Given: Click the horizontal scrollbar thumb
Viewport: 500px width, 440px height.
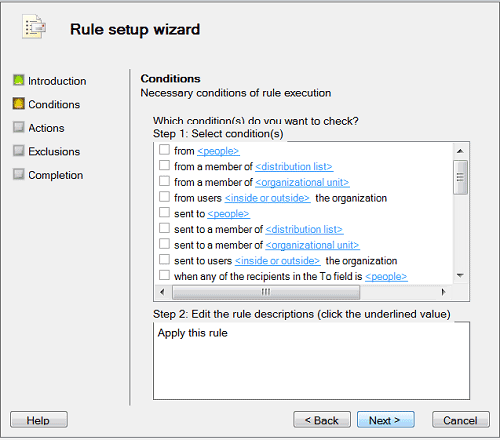Looking at the screenshot, I should pyautogui.click(x=266, y=292).
